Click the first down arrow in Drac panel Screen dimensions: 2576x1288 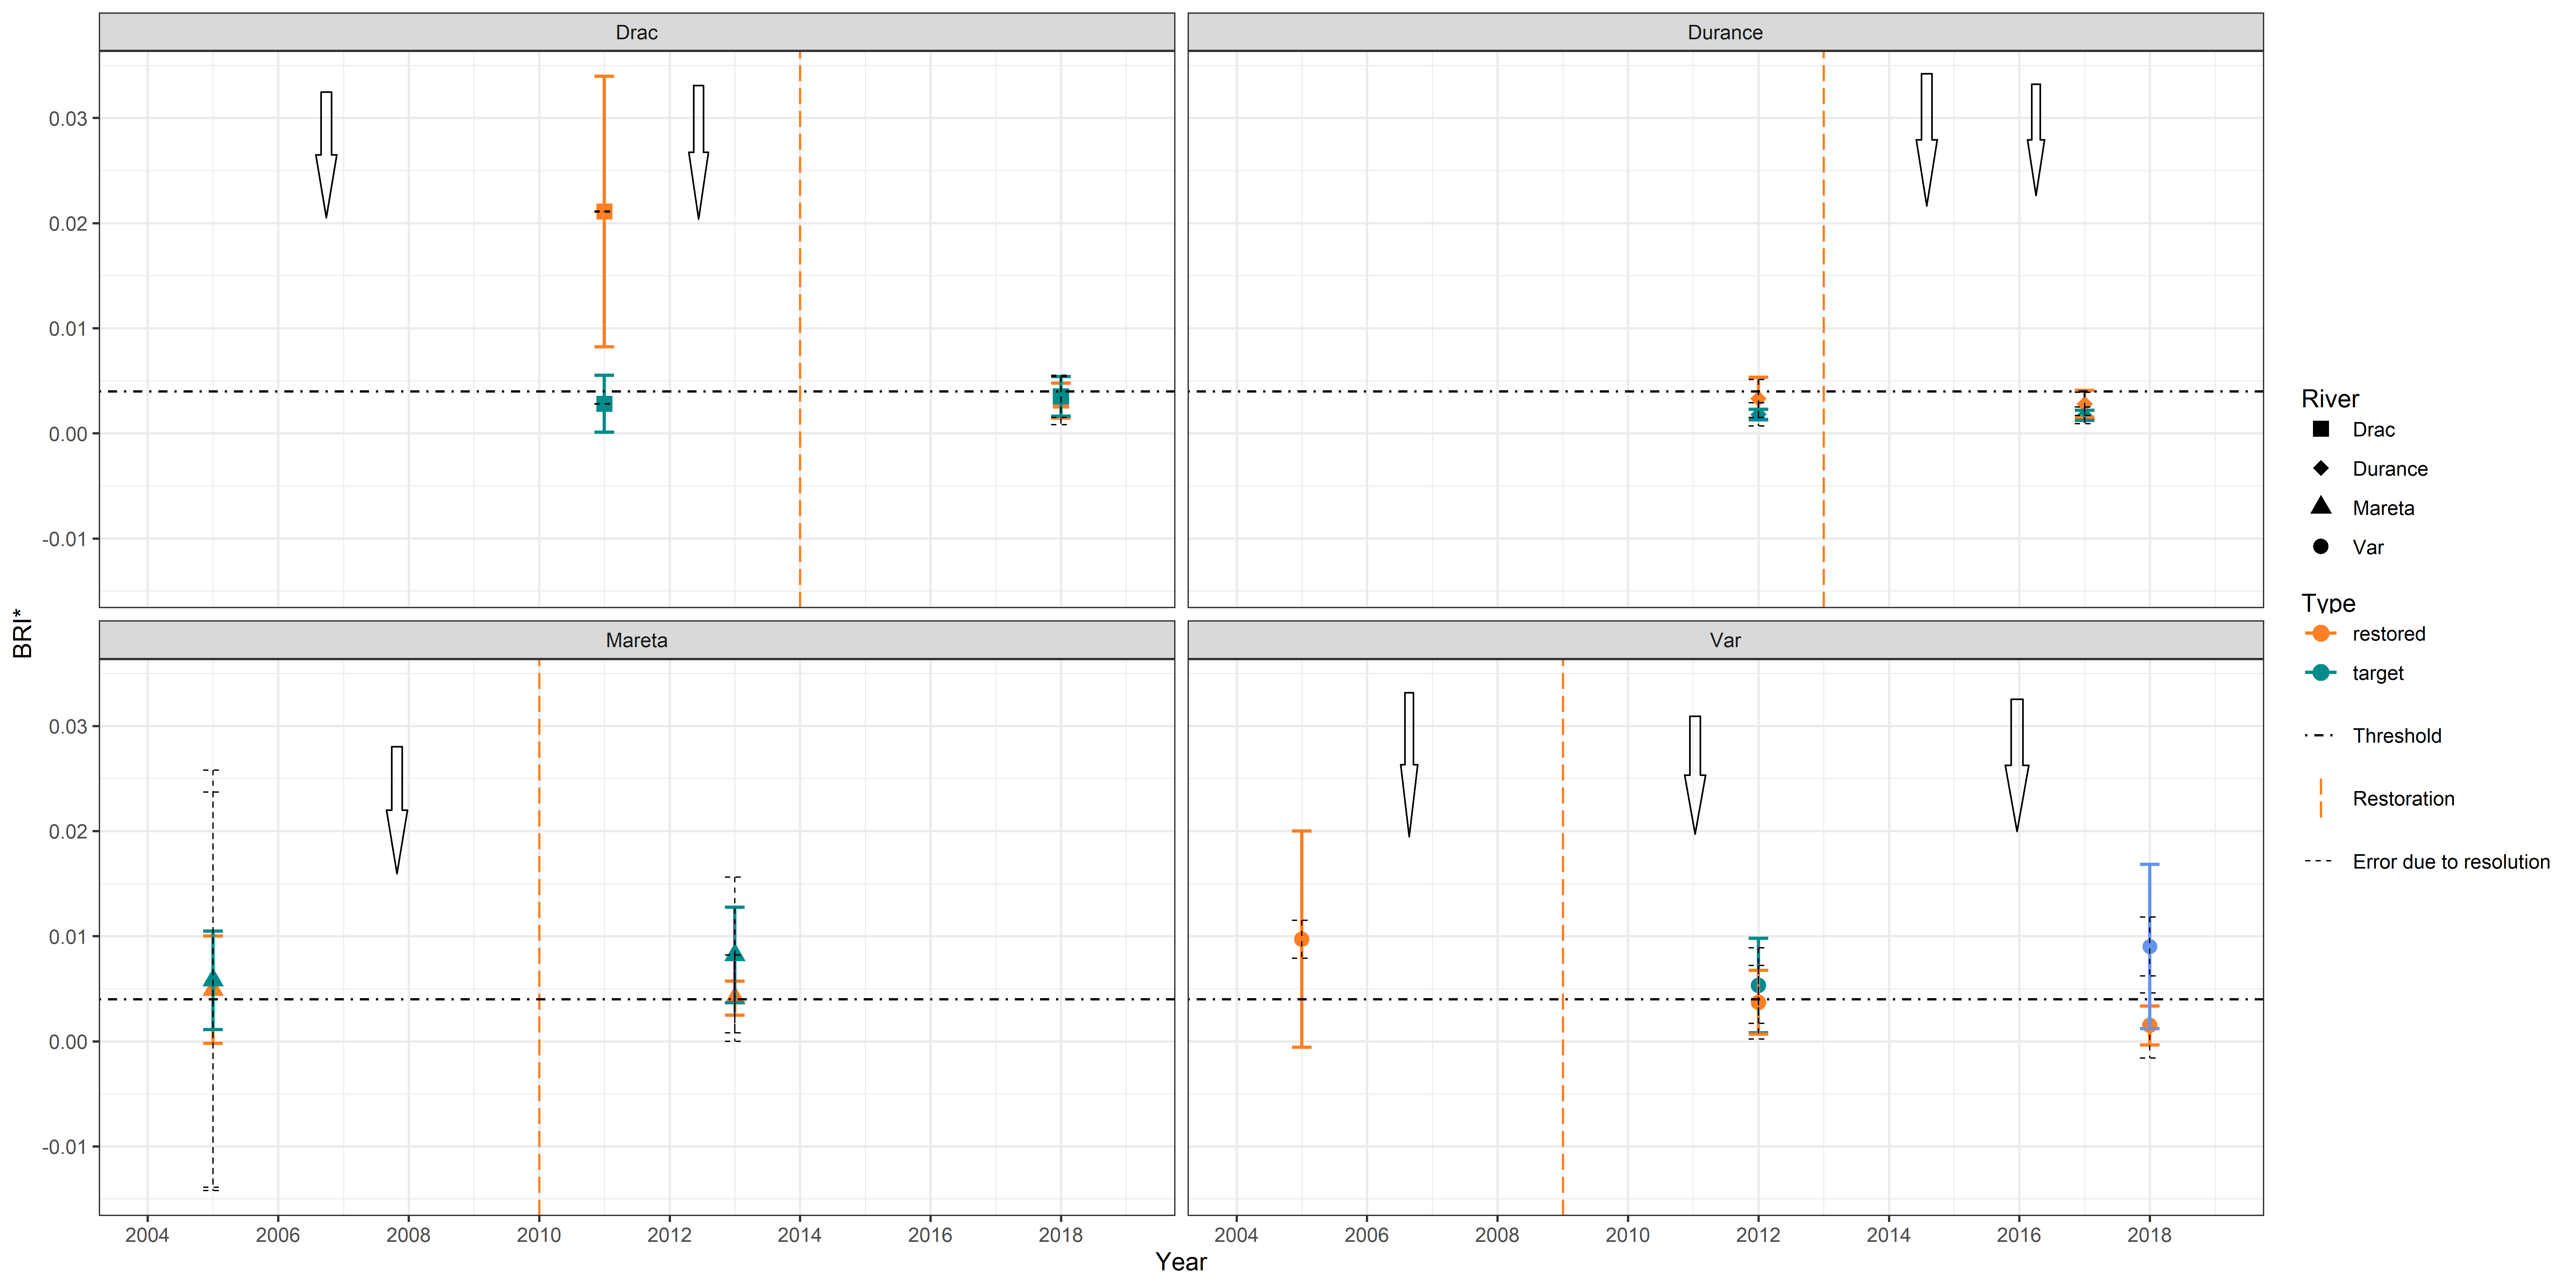coord(326,155)
